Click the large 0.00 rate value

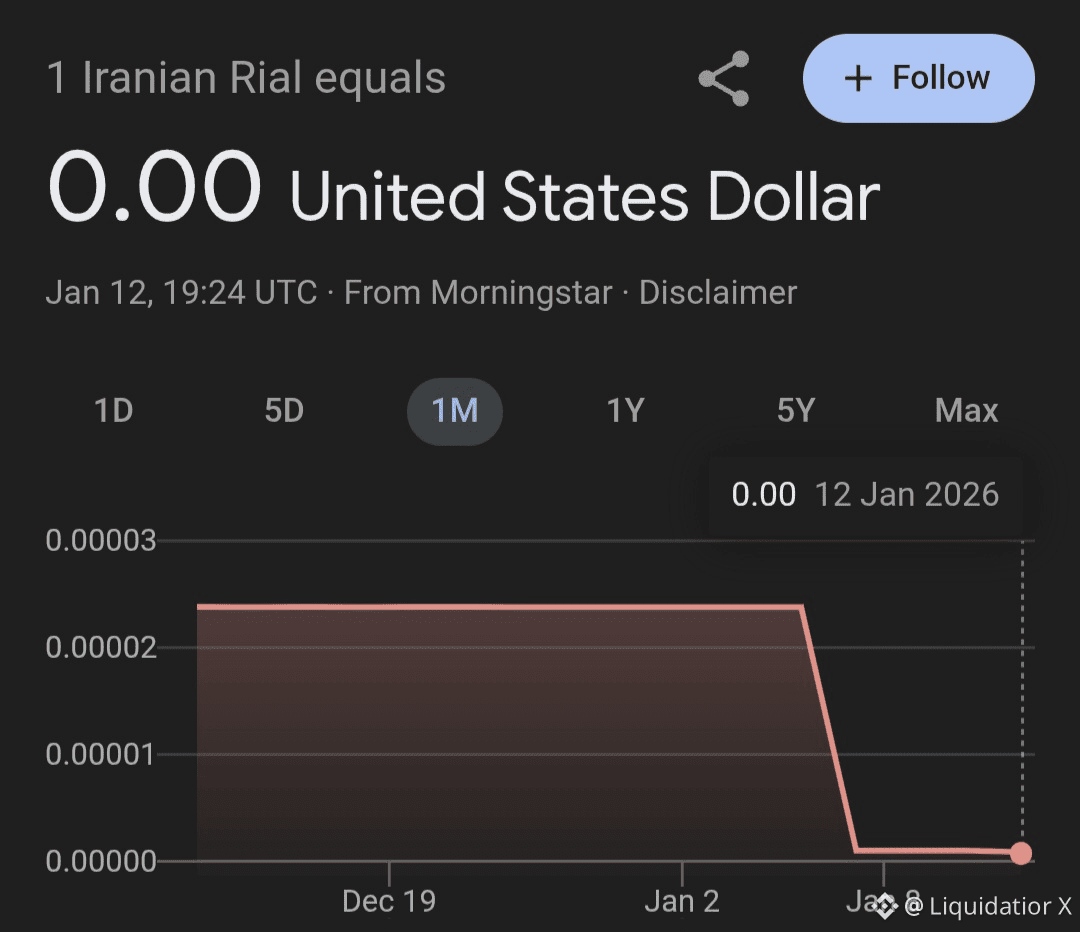tap(155, 187)
